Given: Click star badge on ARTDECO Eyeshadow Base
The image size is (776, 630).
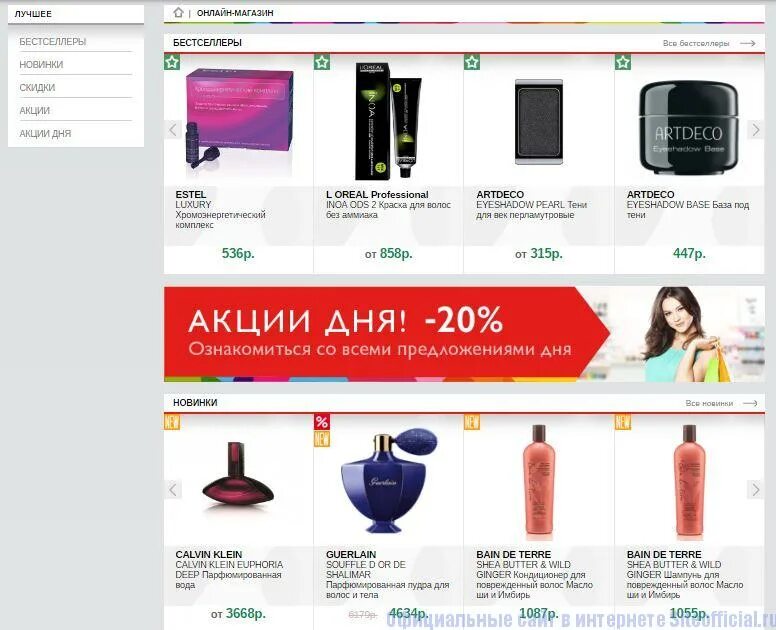Looking at the screenshot, I should [623, 62].
